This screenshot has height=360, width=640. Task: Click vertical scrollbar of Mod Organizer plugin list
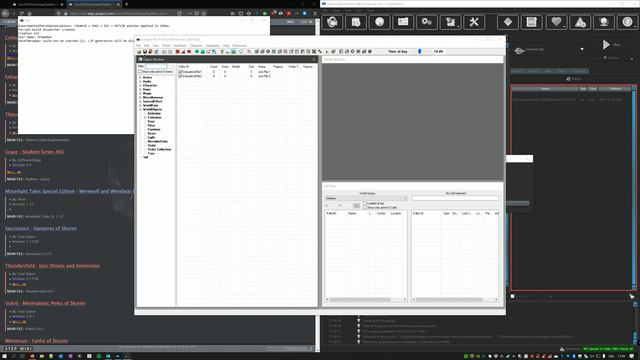pyautogui.click(x=634, y=188)
